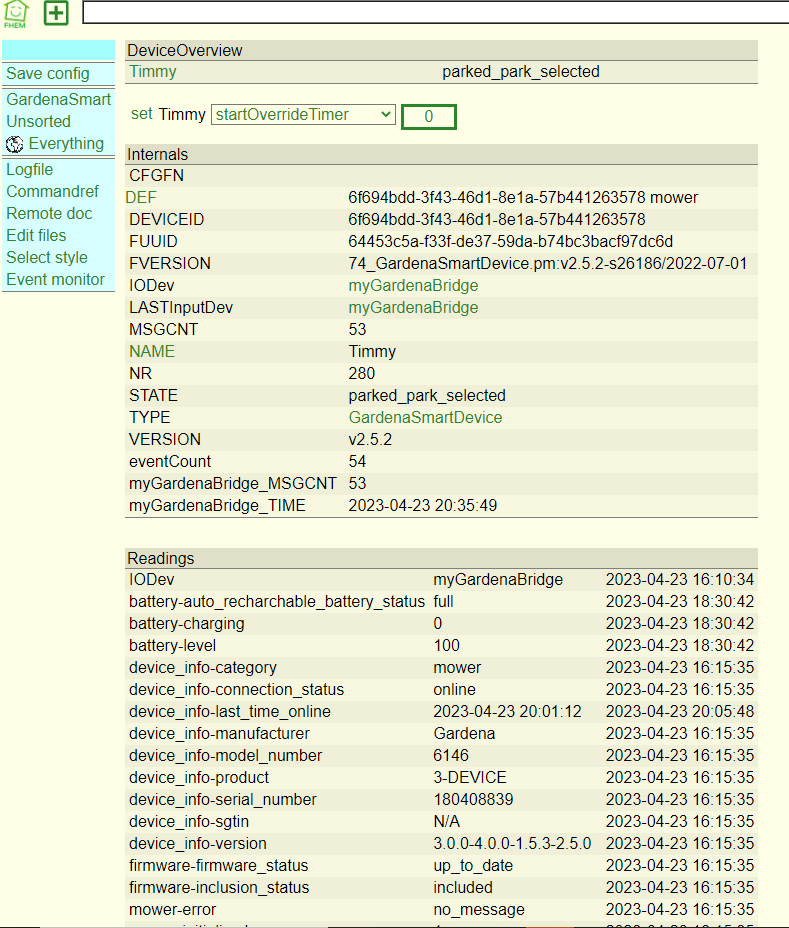Click the battery-level value 100
The height and width of the screenshot is (928, 789).
click(446, 645)
